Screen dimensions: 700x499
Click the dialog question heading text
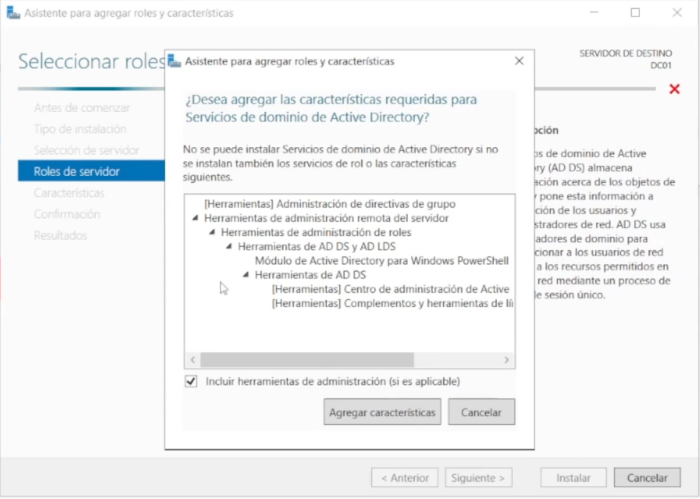tap(331, 108)
